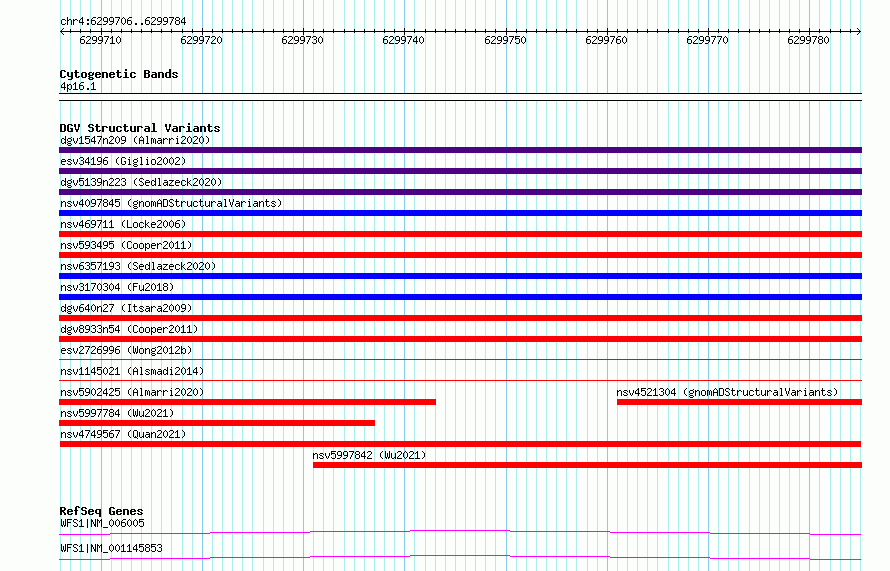890x571 pixels.
Task: Click the red bar under nsv4521304
Action: tap(739, 402)
